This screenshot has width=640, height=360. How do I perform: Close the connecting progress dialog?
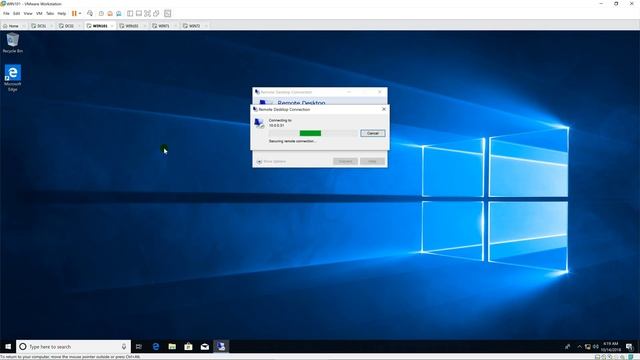[384, 109]
